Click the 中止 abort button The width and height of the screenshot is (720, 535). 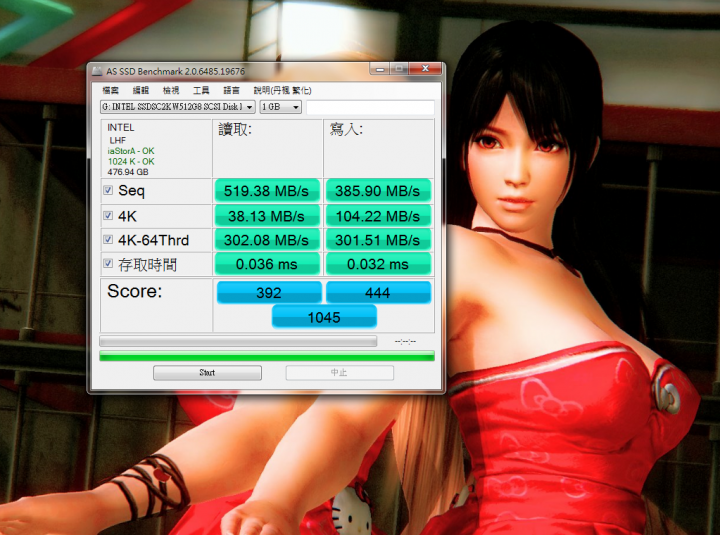(339, 372)
